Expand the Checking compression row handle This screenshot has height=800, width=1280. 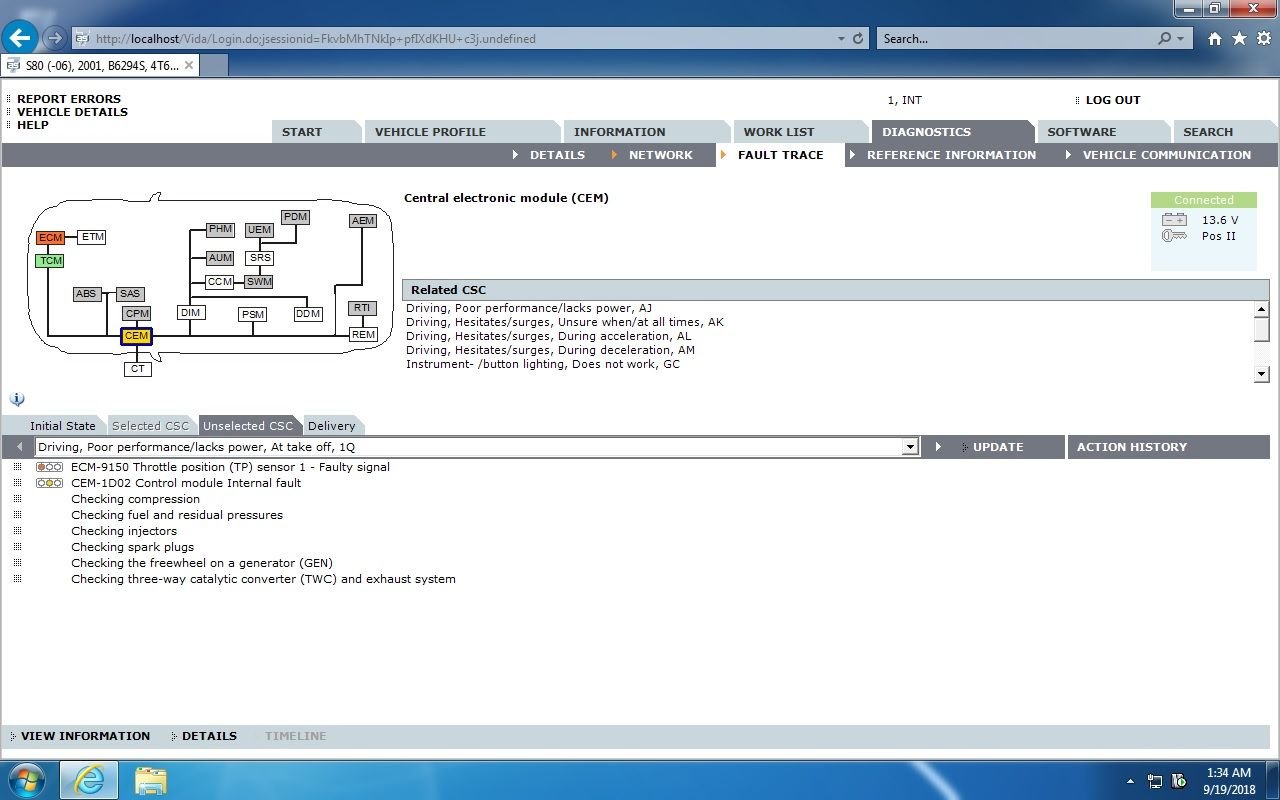18,499
